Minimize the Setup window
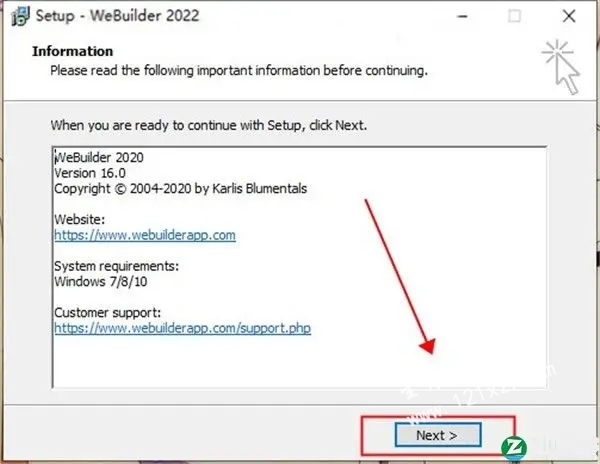 462,16
